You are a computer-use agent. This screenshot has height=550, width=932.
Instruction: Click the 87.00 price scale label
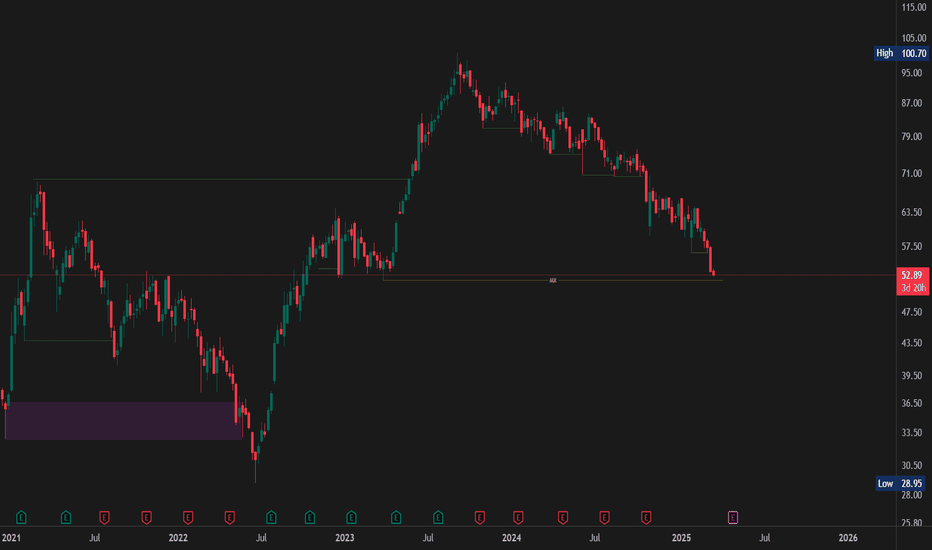pyautogui.click(x=912, y=103)
